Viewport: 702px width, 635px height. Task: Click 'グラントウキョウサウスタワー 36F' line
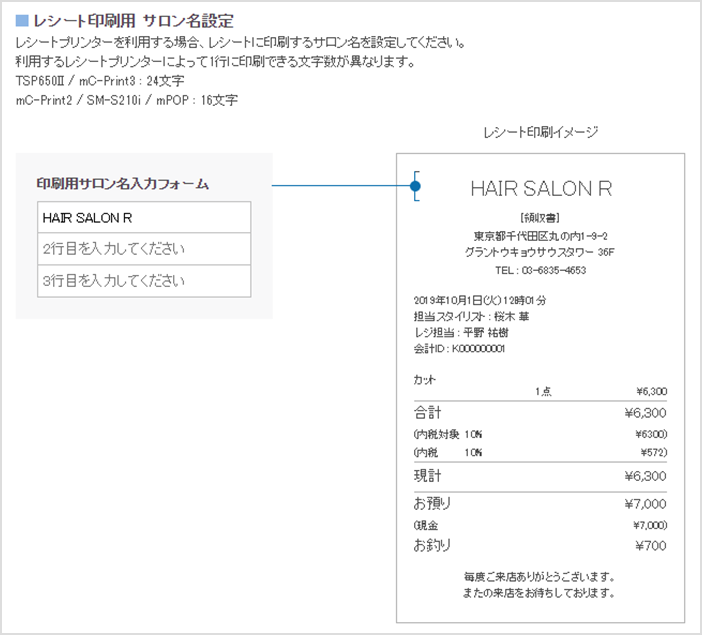click(x=539, y=252)
